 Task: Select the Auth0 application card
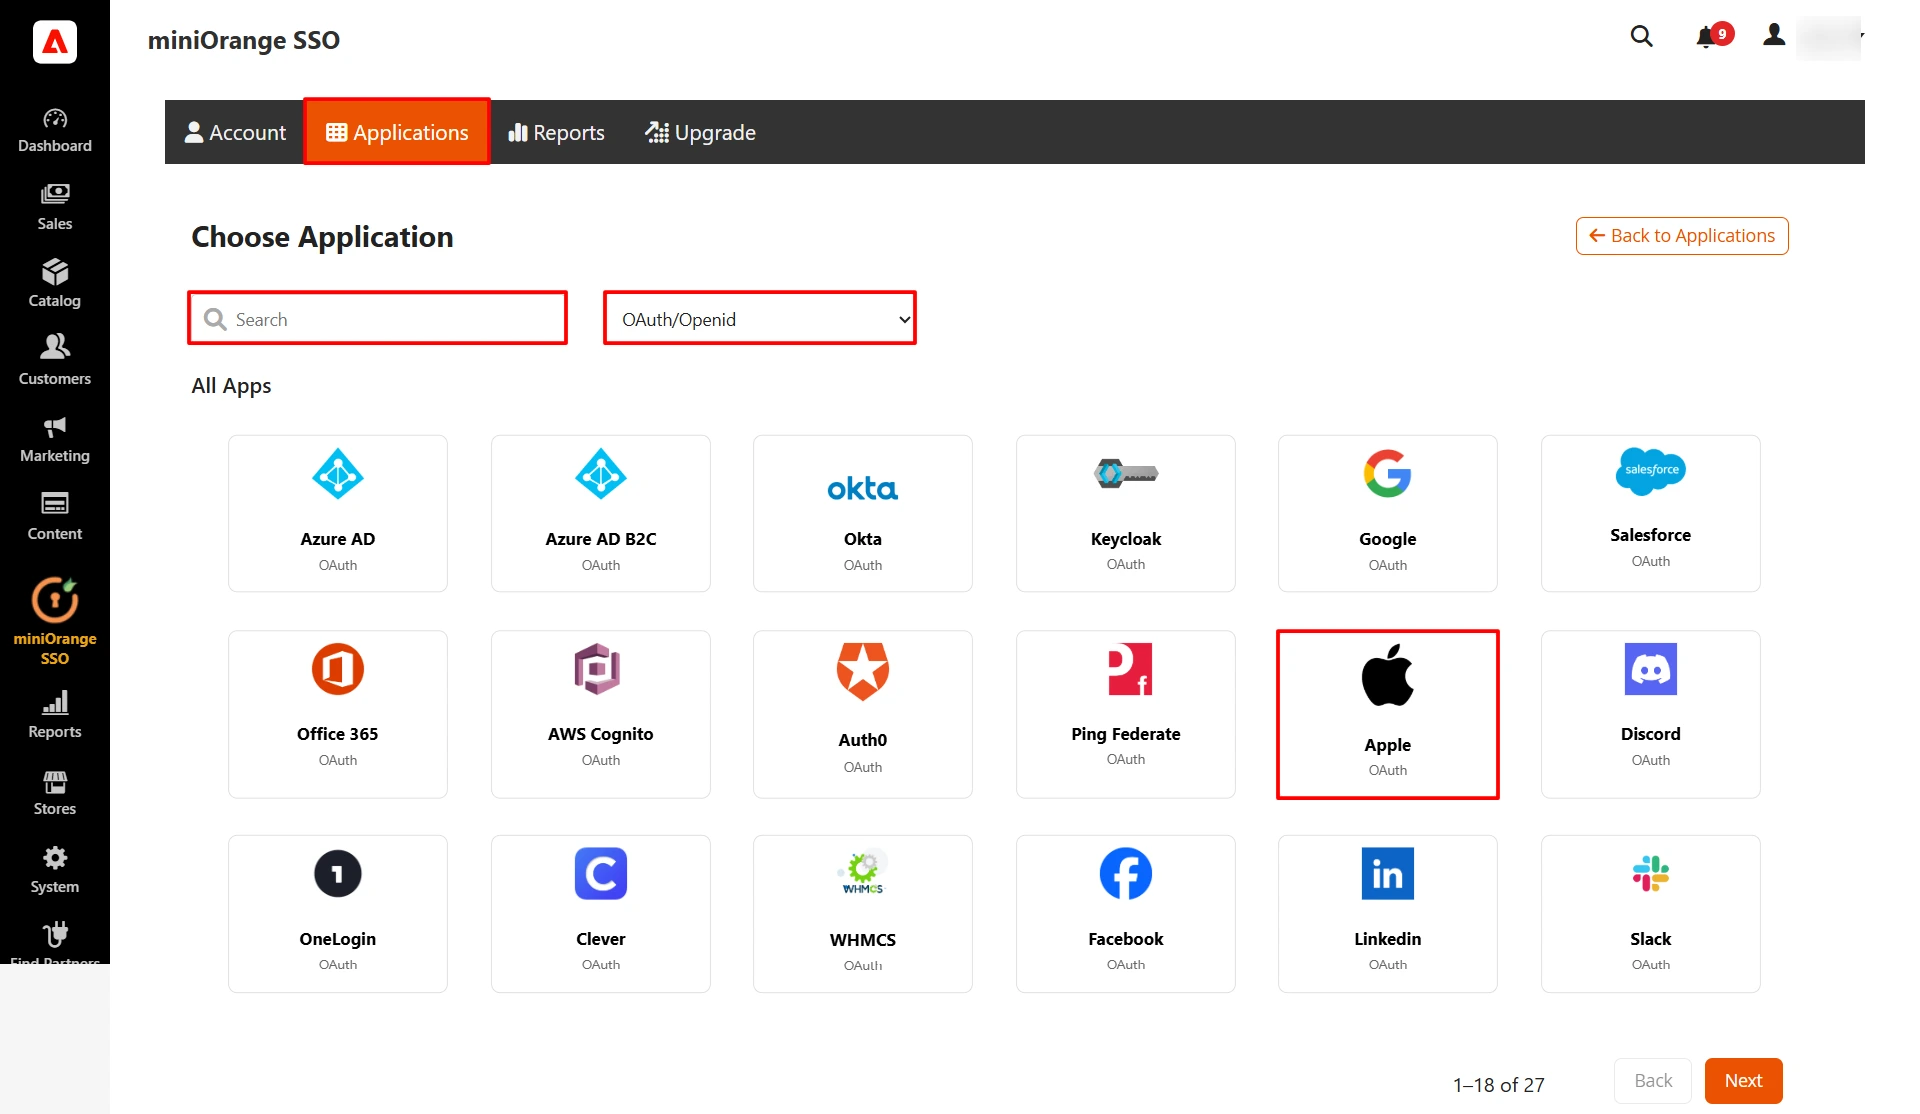[x=863, y=714]
